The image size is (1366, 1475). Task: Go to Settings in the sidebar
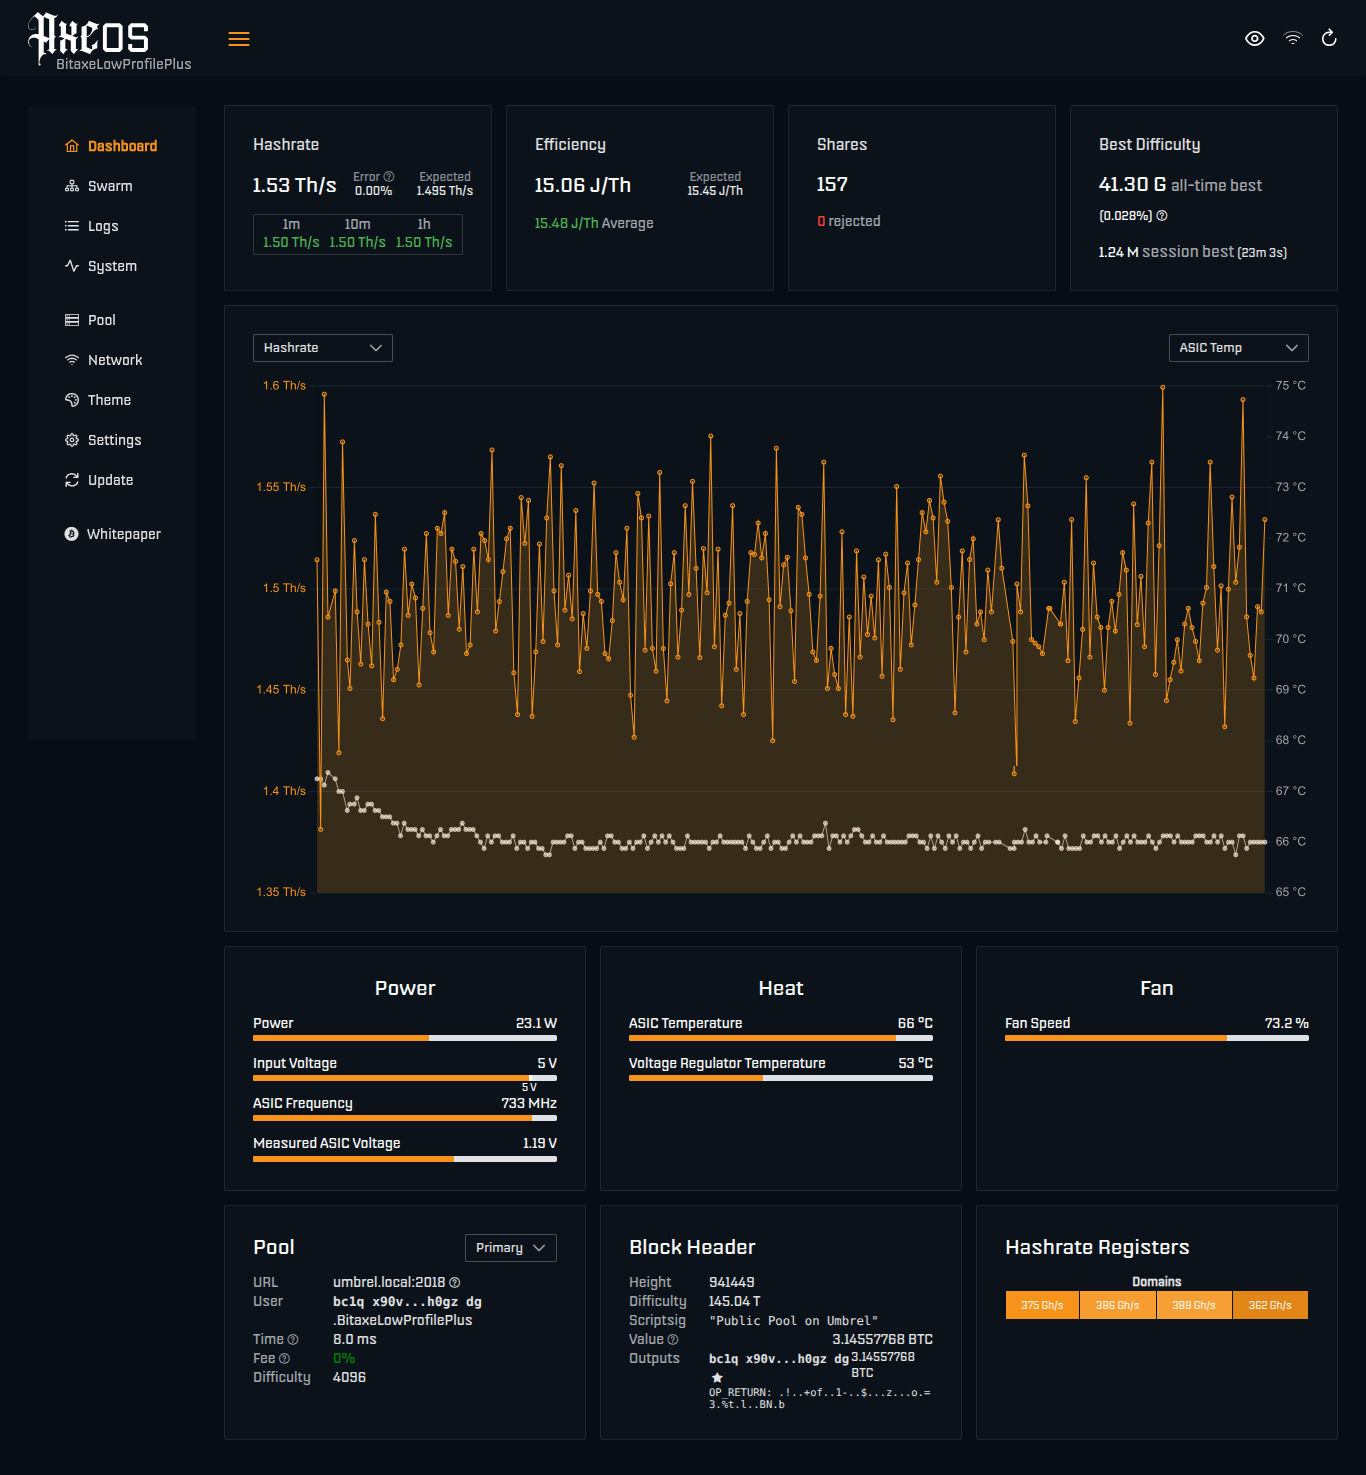112,440
